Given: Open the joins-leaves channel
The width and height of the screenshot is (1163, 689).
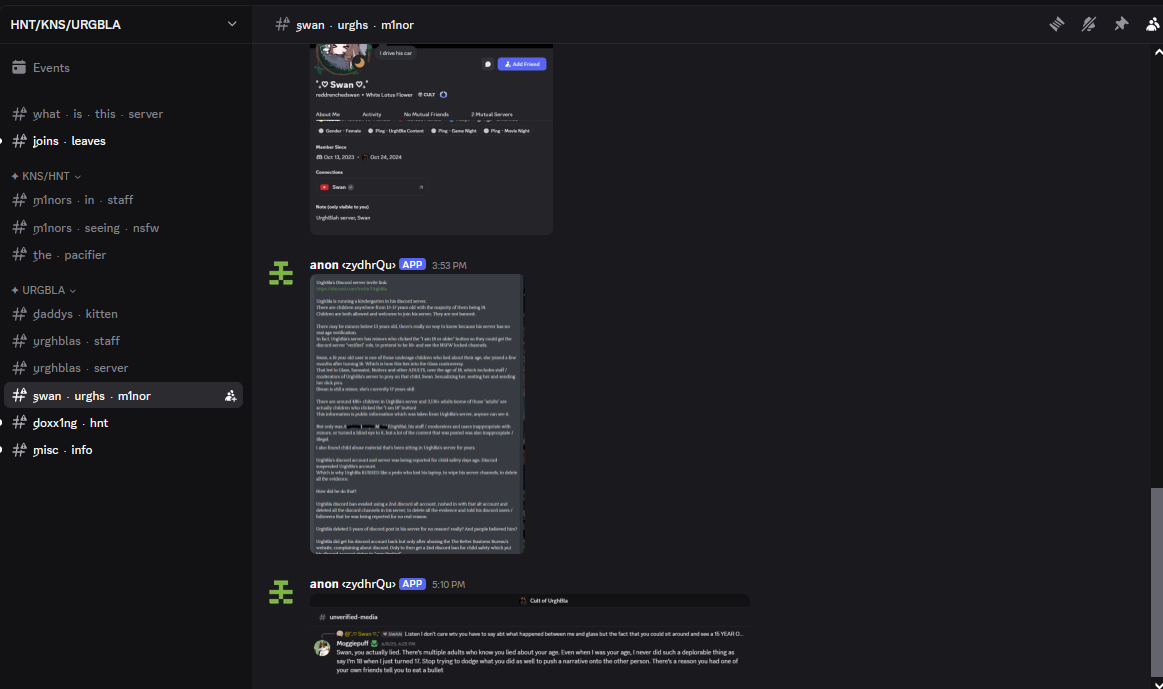Looking at the screenshot, I should [x=123, y=141].
